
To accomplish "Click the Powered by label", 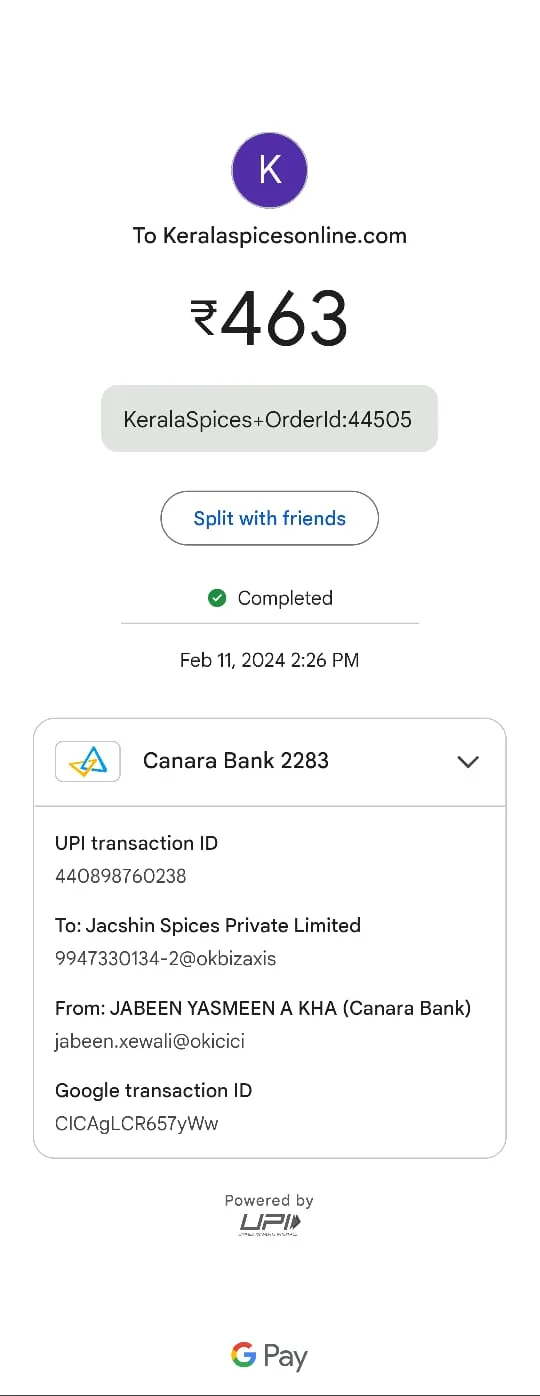I will click(x=269, y=1200).
